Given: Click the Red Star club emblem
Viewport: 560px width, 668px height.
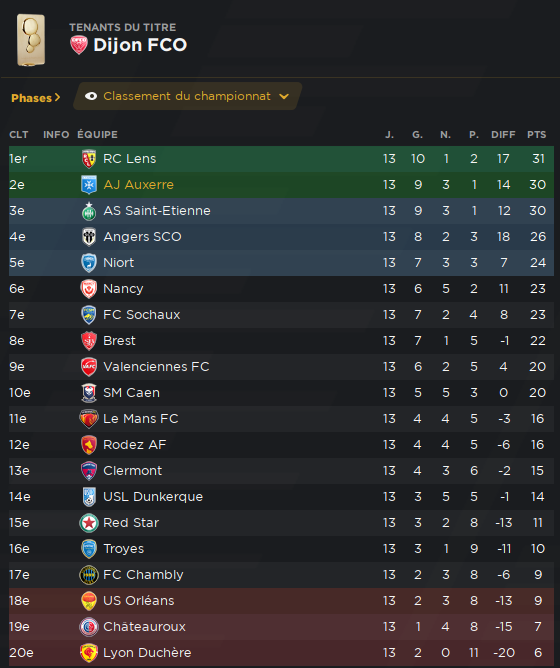Looking at the screenshot, I should click(x=89, y=523).
